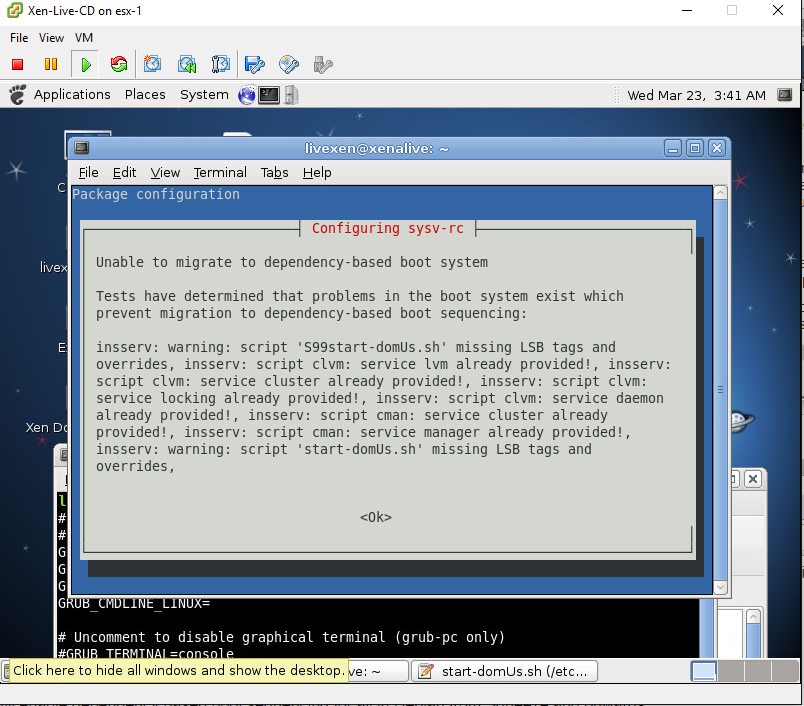Launch the terminal from the GNOME panel icon
804x706 pixels.
[269, 95]
